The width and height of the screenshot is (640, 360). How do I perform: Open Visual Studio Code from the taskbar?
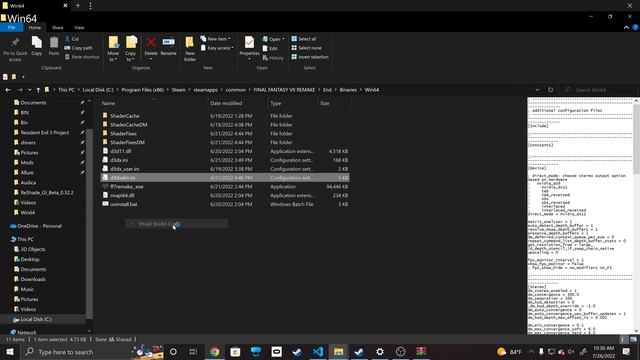[318, 351]
